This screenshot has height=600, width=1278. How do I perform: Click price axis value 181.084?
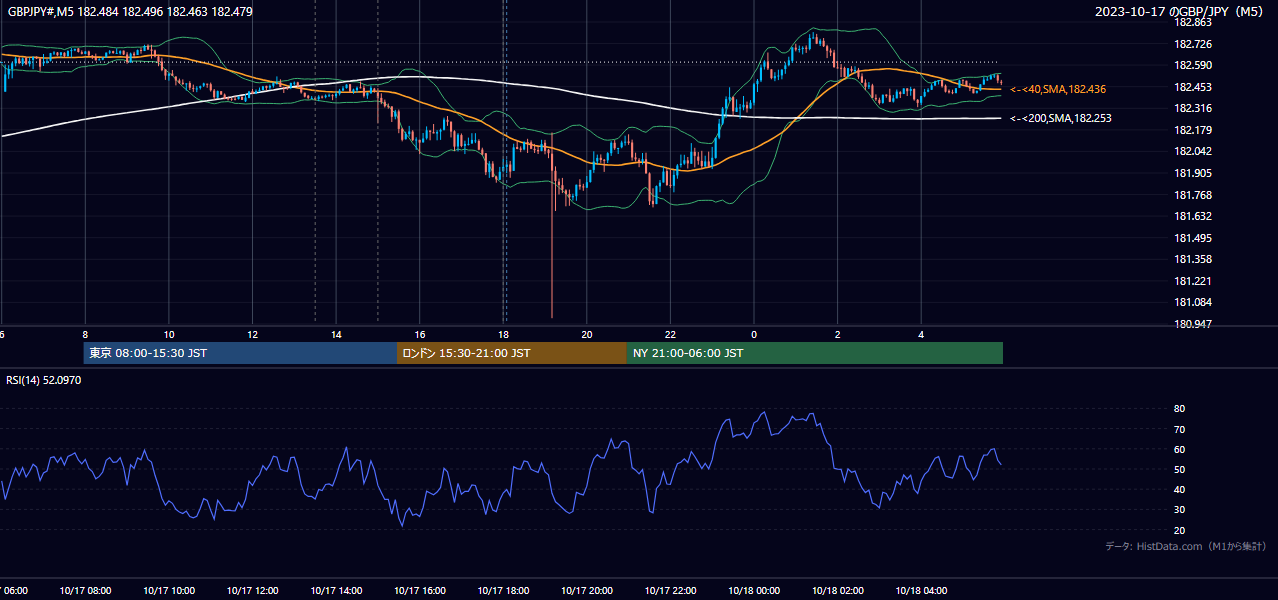pos(1193,302)
